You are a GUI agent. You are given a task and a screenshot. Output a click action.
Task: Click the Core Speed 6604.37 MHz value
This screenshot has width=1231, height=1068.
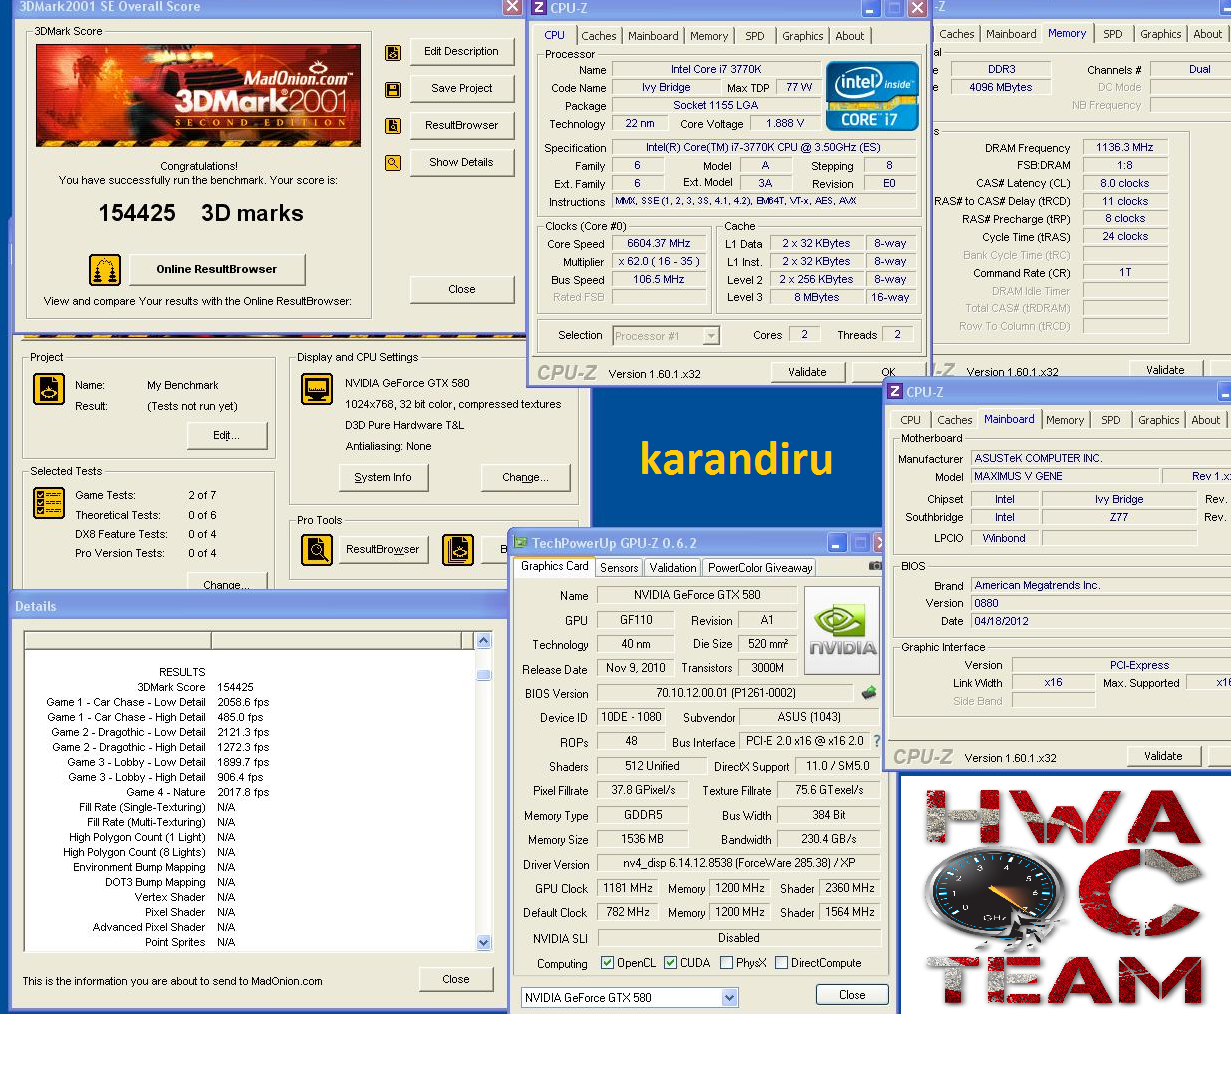(658, 244)
